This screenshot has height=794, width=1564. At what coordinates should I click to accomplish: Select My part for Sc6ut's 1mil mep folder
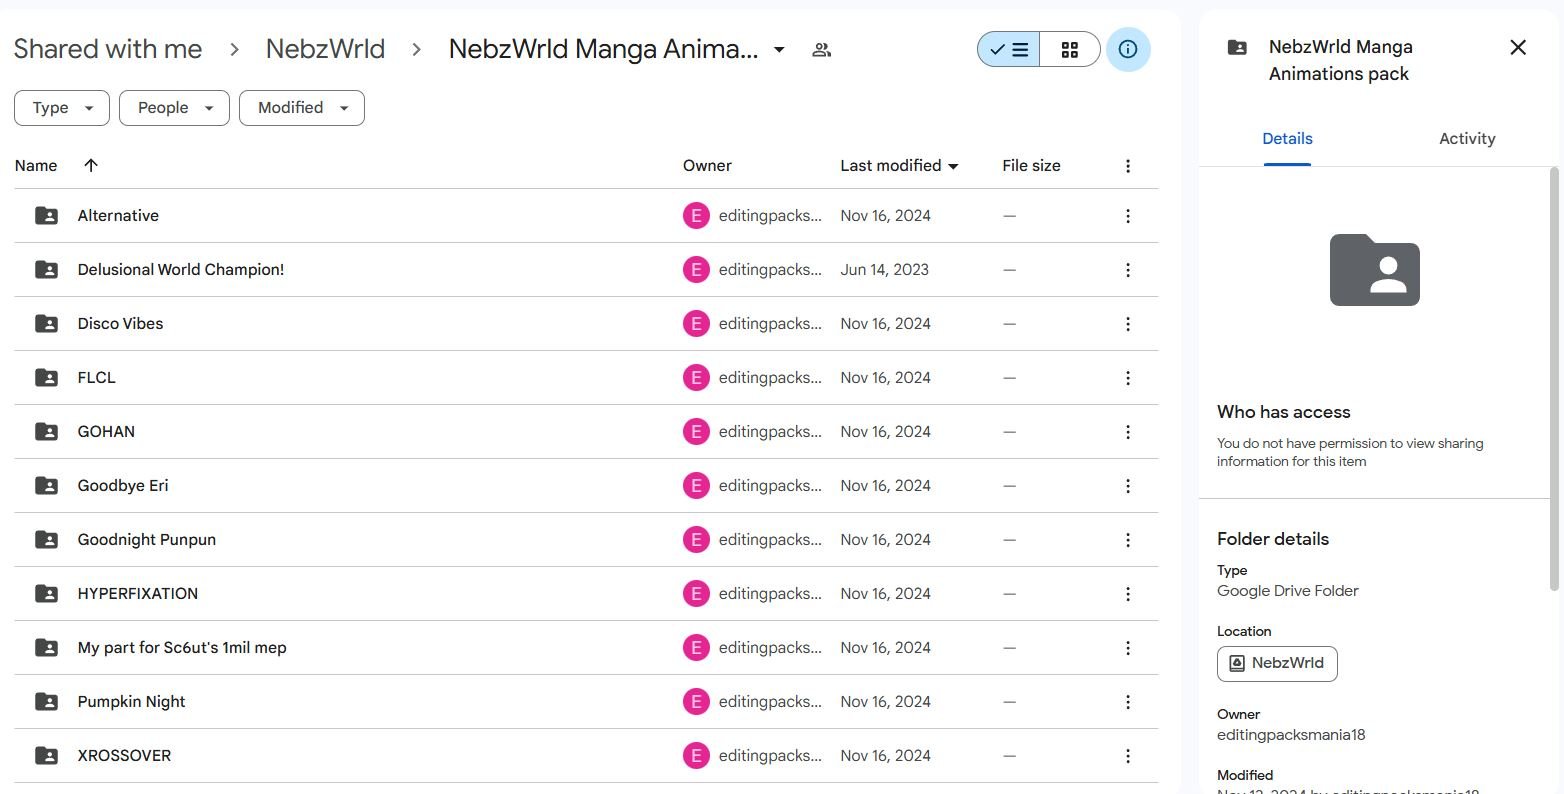point(182,648)
